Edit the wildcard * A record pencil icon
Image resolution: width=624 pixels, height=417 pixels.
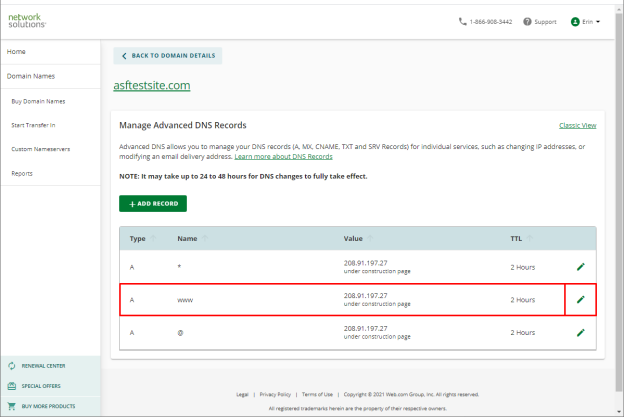click(581, 267)
